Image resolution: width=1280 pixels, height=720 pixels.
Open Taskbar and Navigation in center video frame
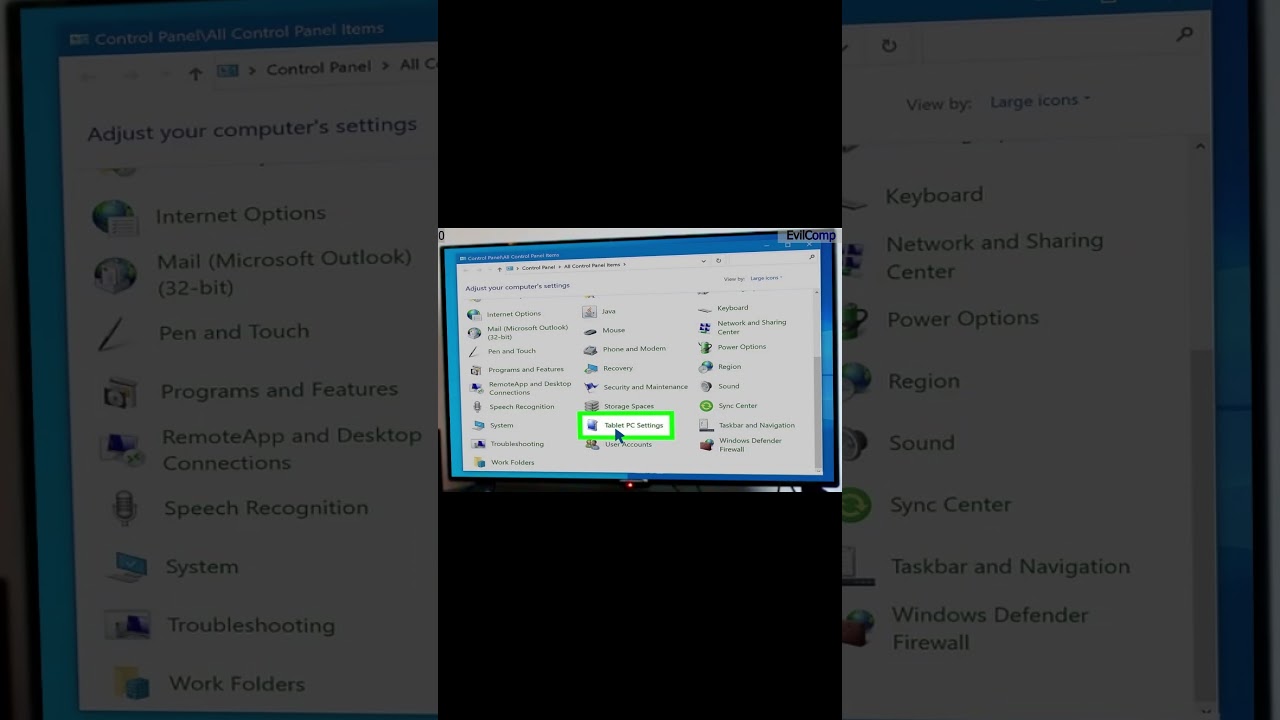click(x=748, y=425)
